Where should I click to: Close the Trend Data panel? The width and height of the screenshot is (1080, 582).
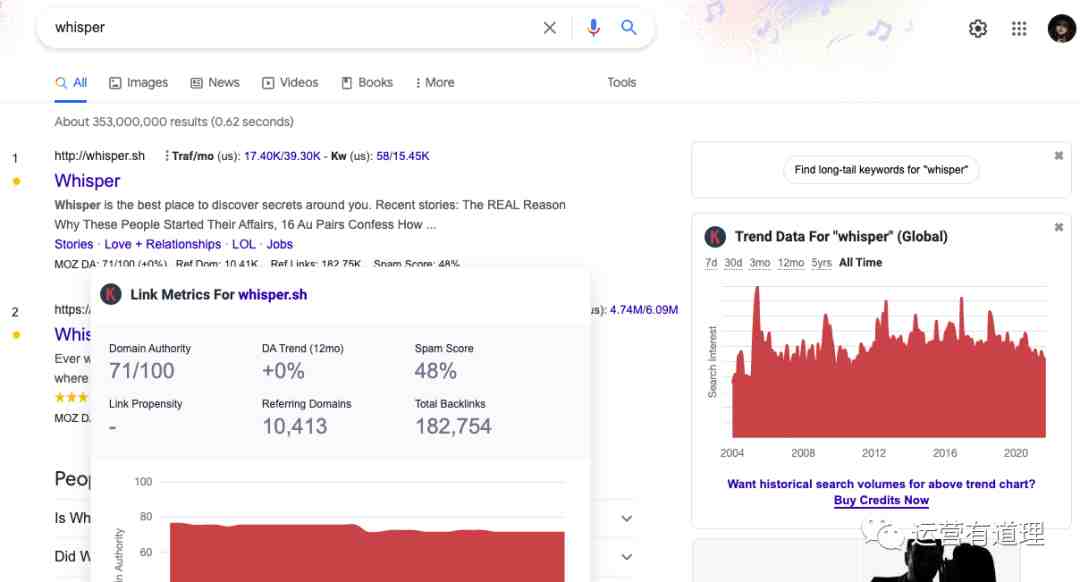click(x=1059, y=227)
